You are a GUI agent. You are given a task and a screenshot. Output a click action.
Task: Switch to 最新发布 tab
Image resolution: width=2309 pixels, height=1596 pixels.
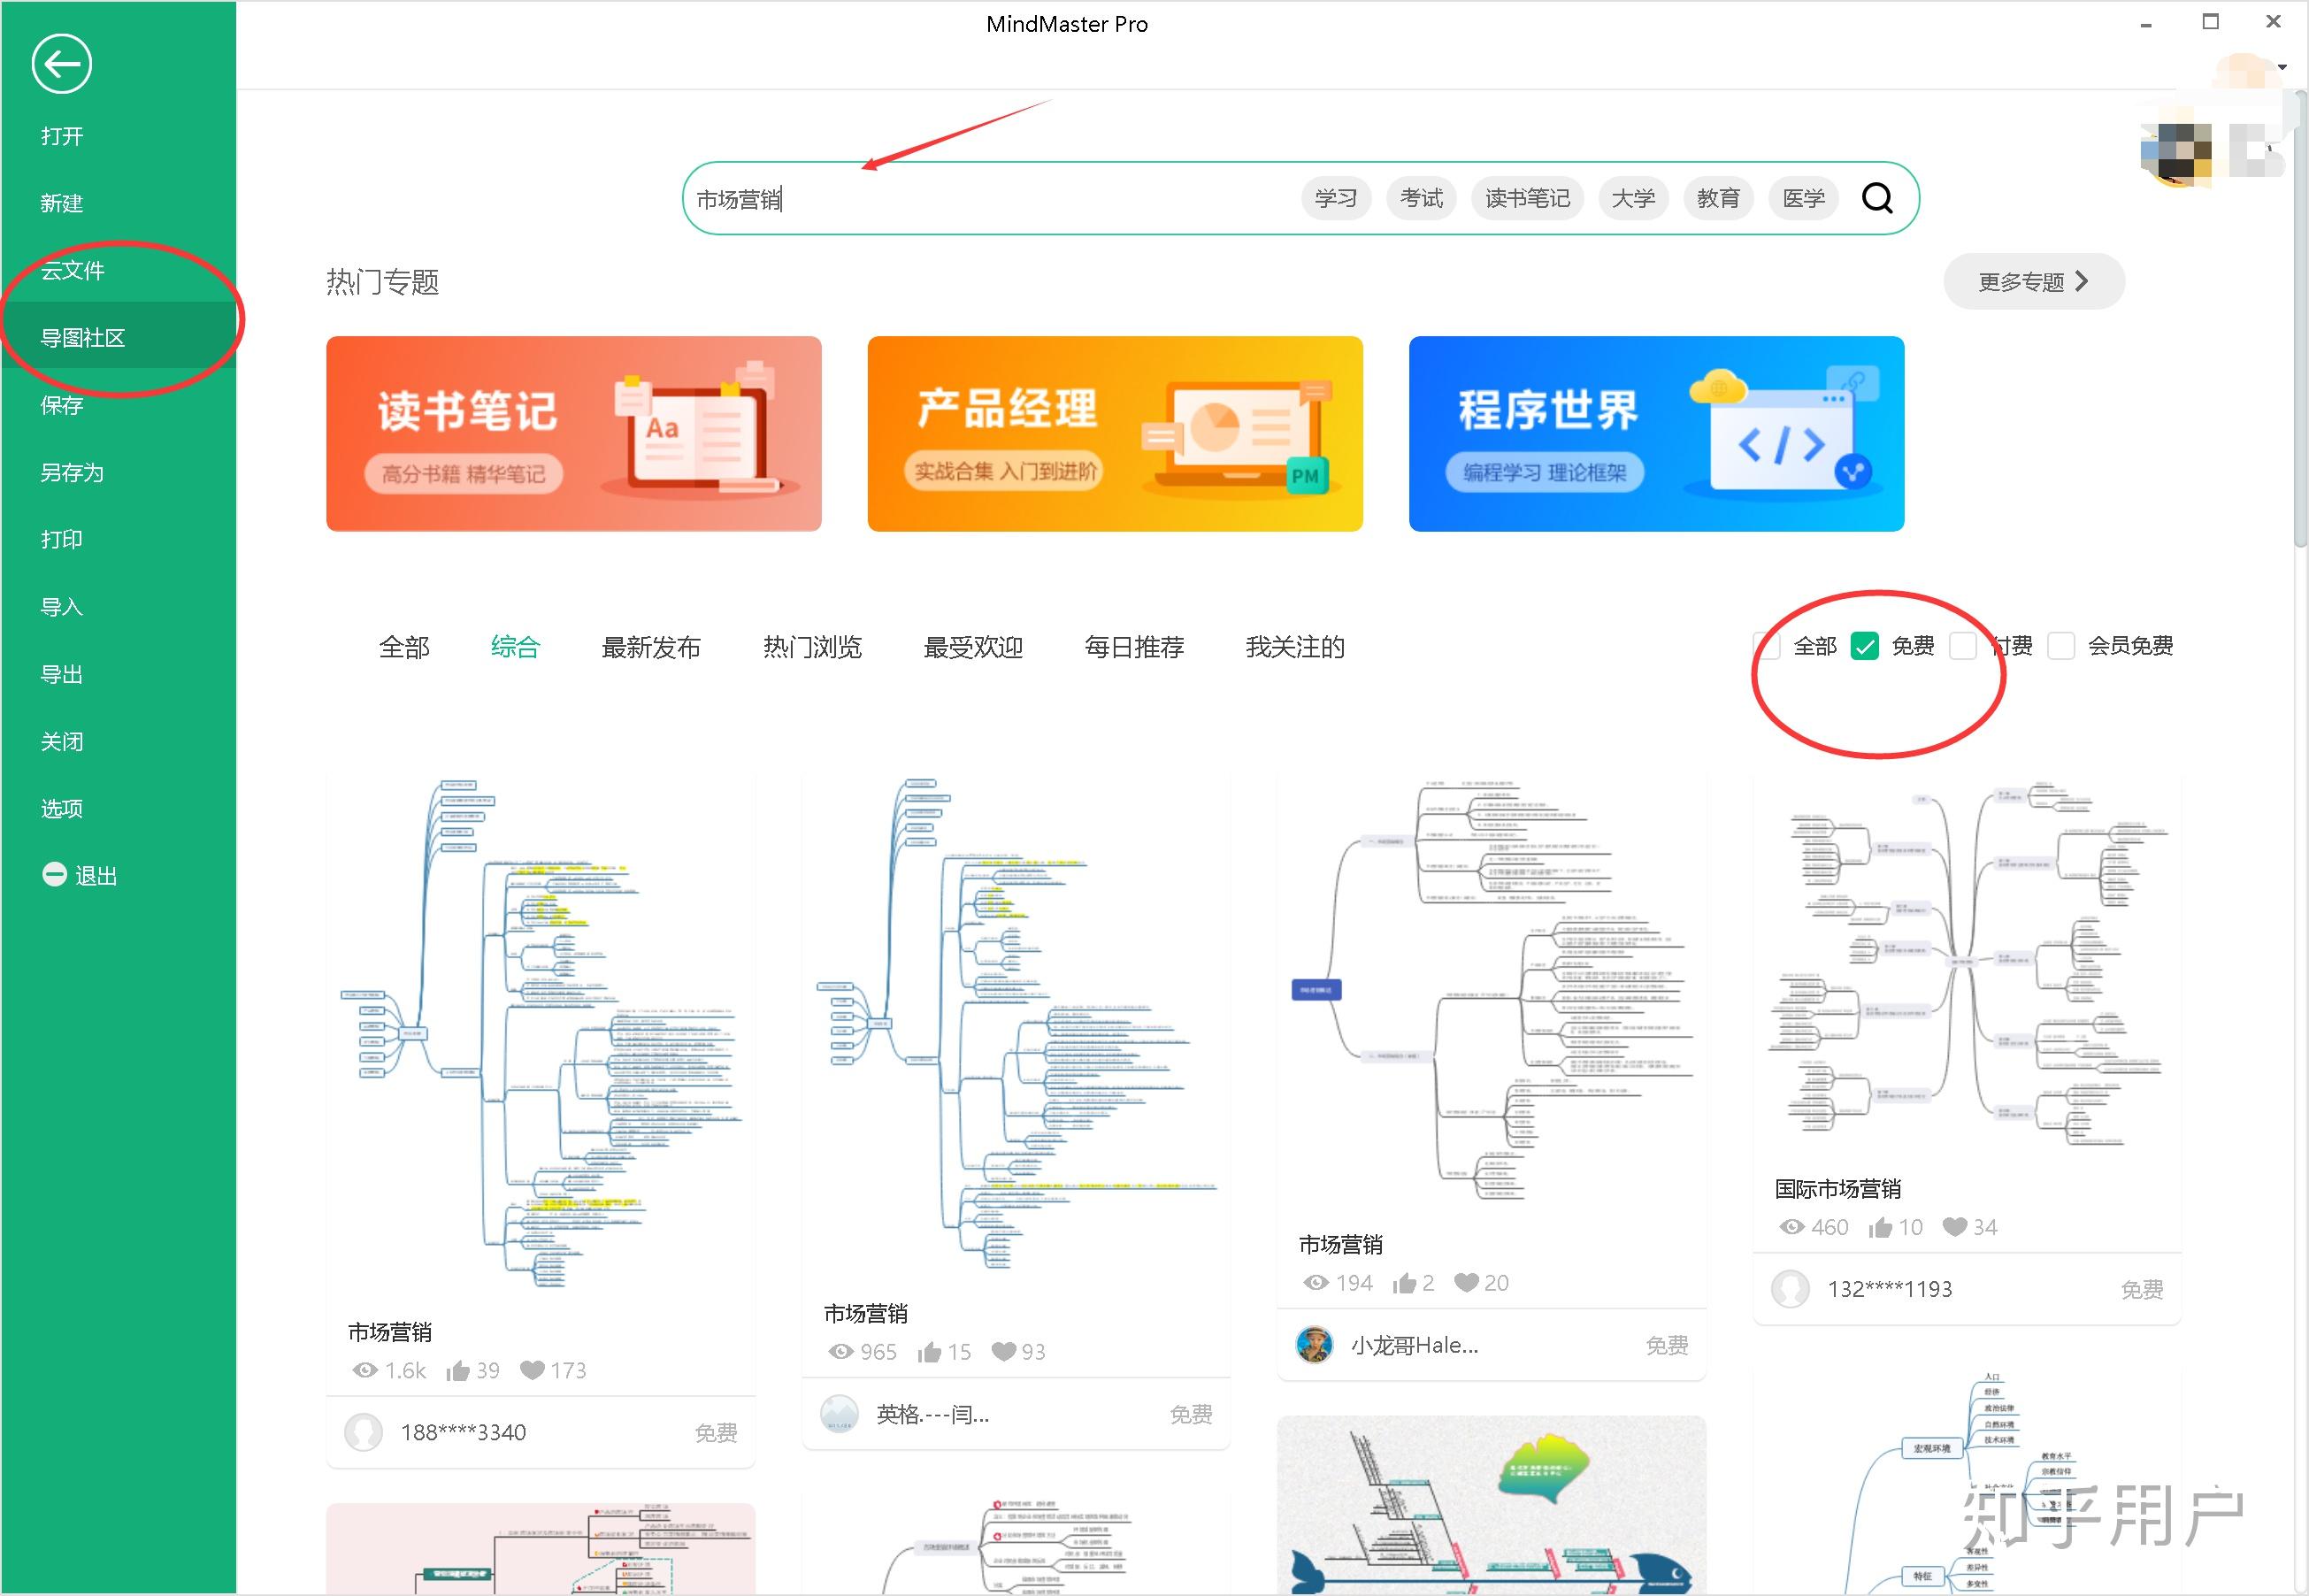click(x=650, y=647)
